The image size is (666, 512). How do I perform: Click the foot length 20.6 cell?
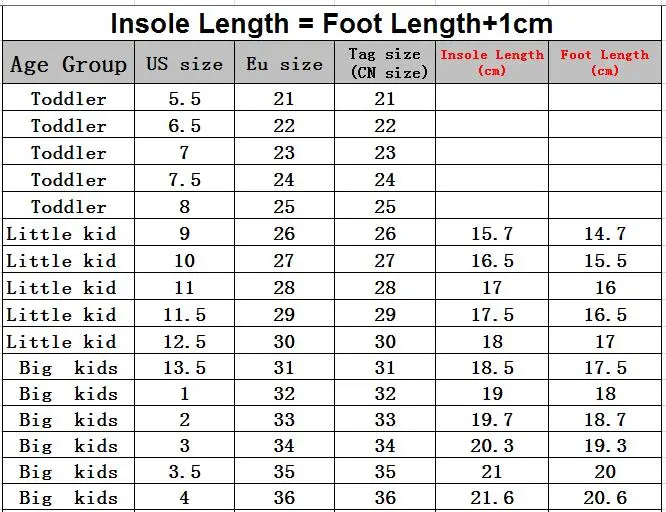(x=605, y=497)
